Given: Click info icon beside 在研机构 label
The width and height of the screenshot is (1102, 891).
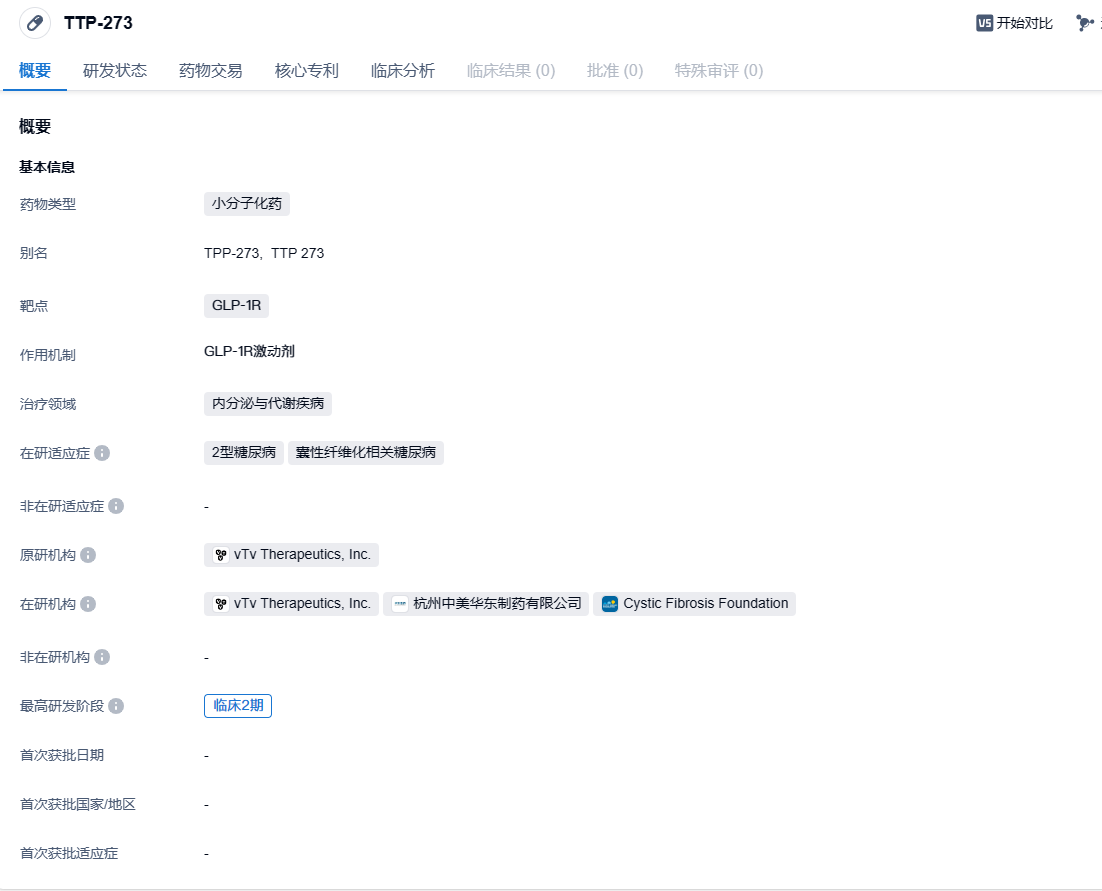Looking at the screenshot, I should (88, 604).
